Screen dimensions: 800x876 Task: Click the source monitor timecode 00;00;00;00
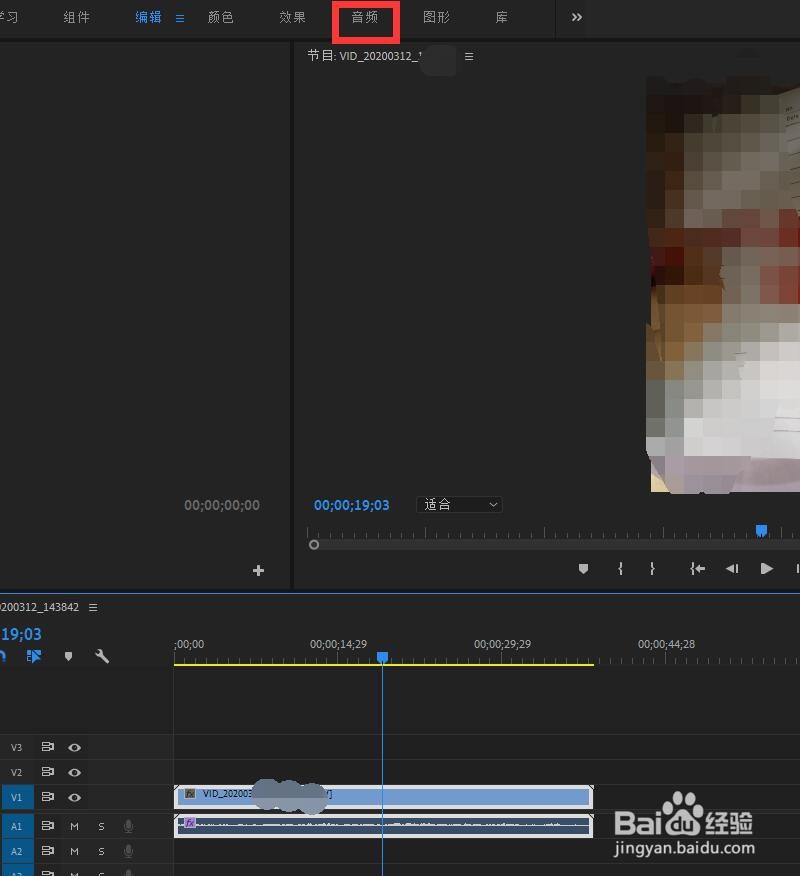[x=222, y=506]
